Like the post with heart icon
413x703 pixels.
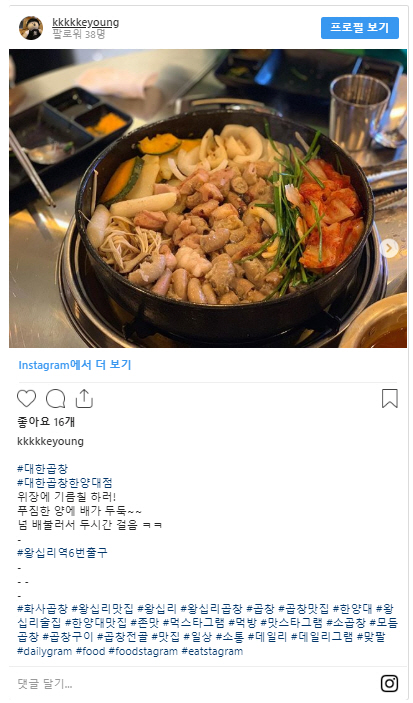tap(26, 399)
